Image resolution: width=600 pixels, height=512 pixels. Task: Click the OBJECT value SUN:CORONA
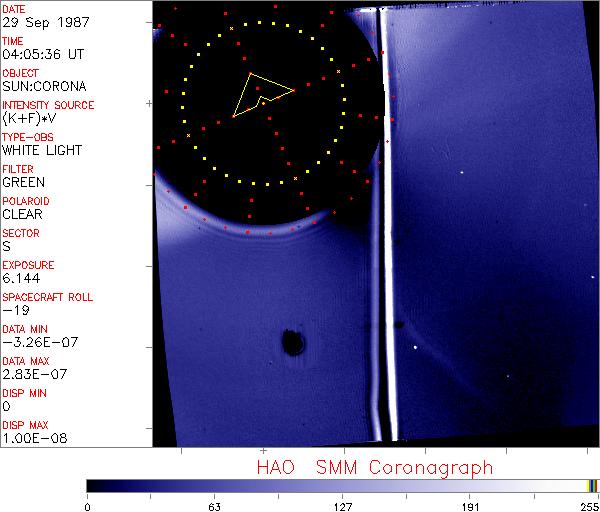(x=41, y=86)
